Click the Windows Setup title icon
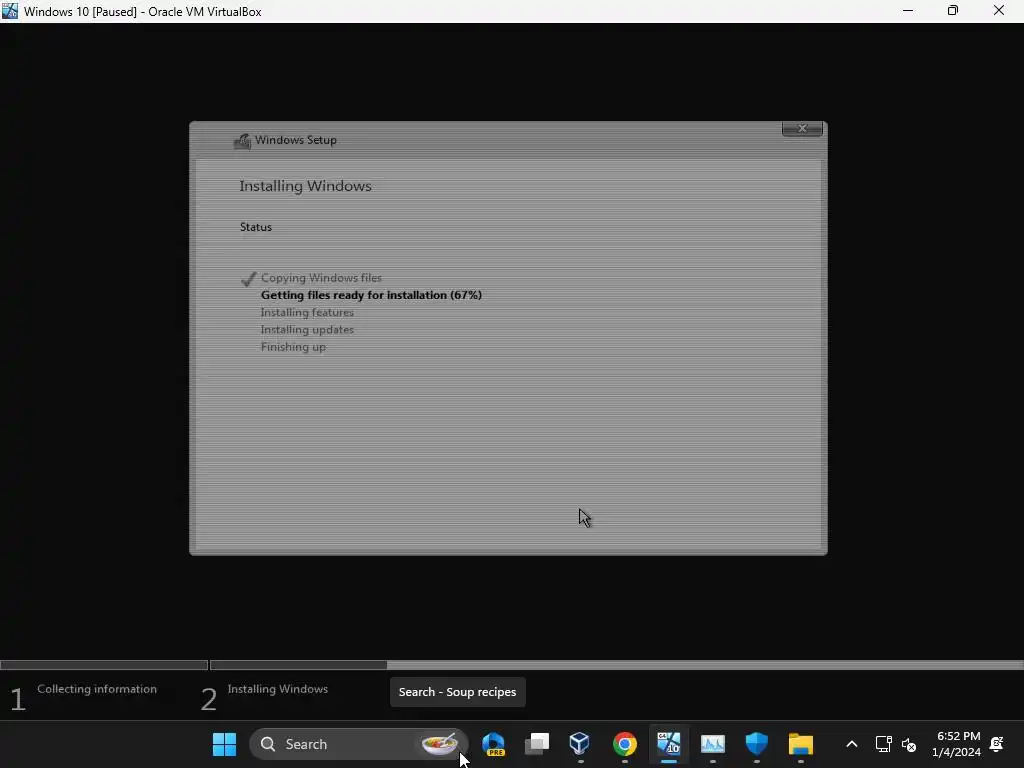 (242, 140)
